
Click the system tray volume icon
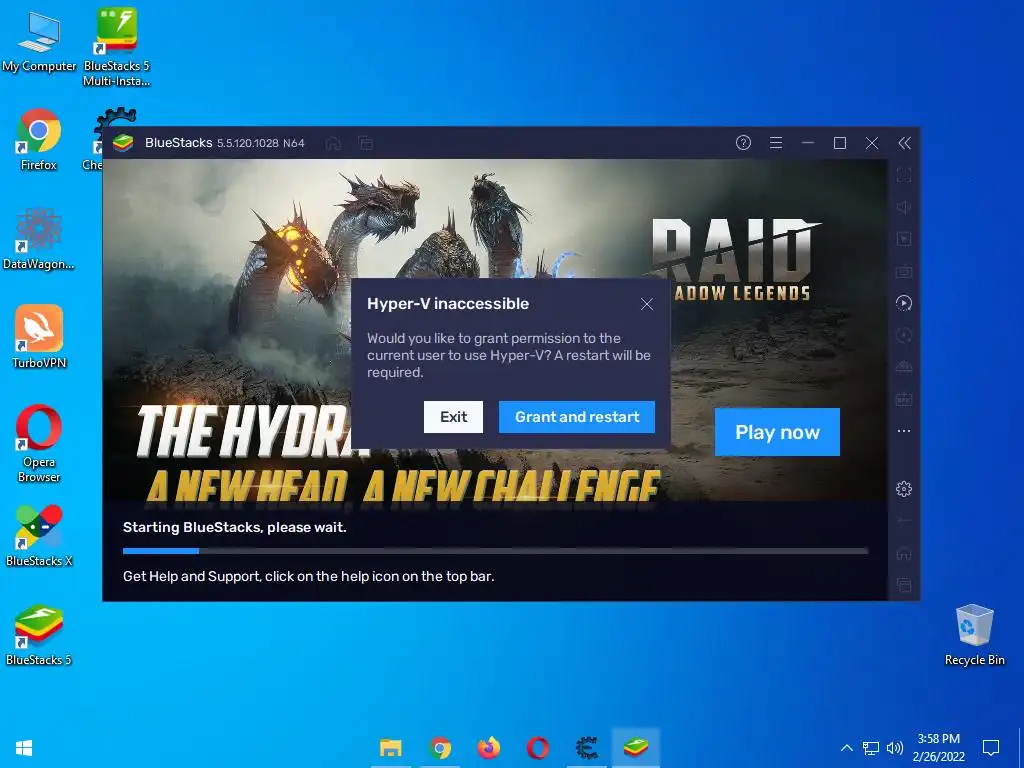895,748
